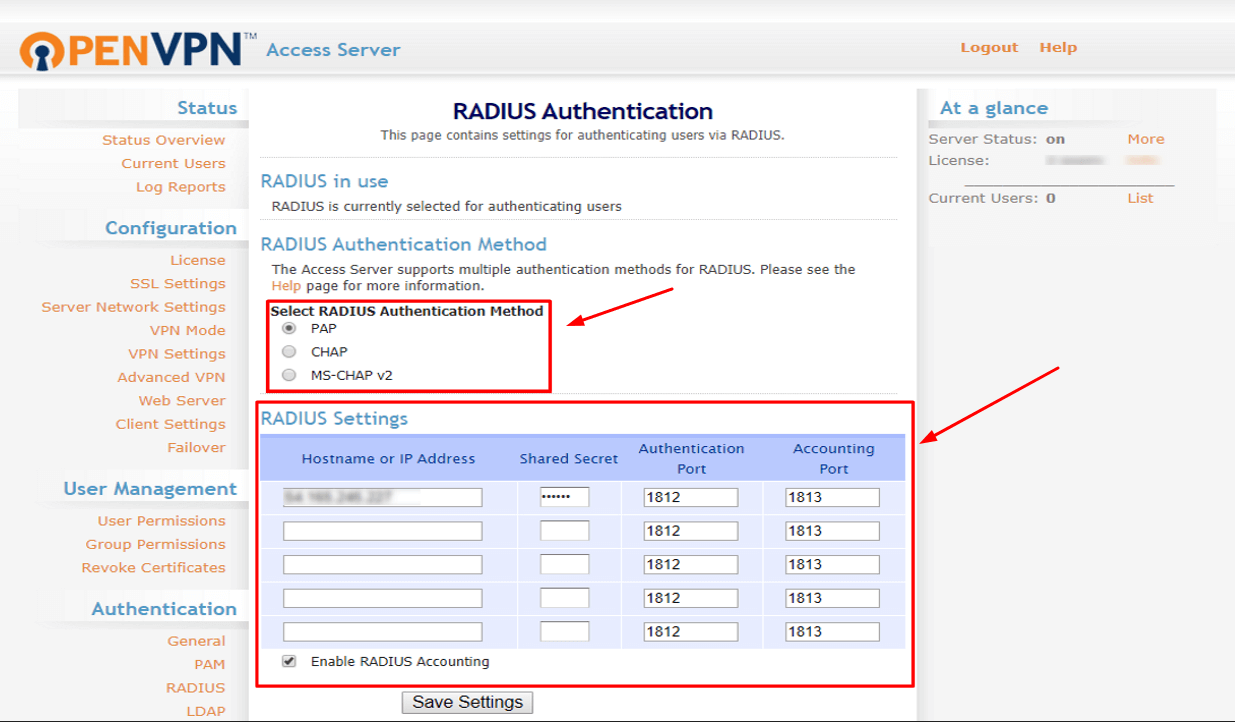The width and height of the screenshot is (1235, 722).
Task: Open Status Overview in sidebar
Action: click(x=163, y=140)
